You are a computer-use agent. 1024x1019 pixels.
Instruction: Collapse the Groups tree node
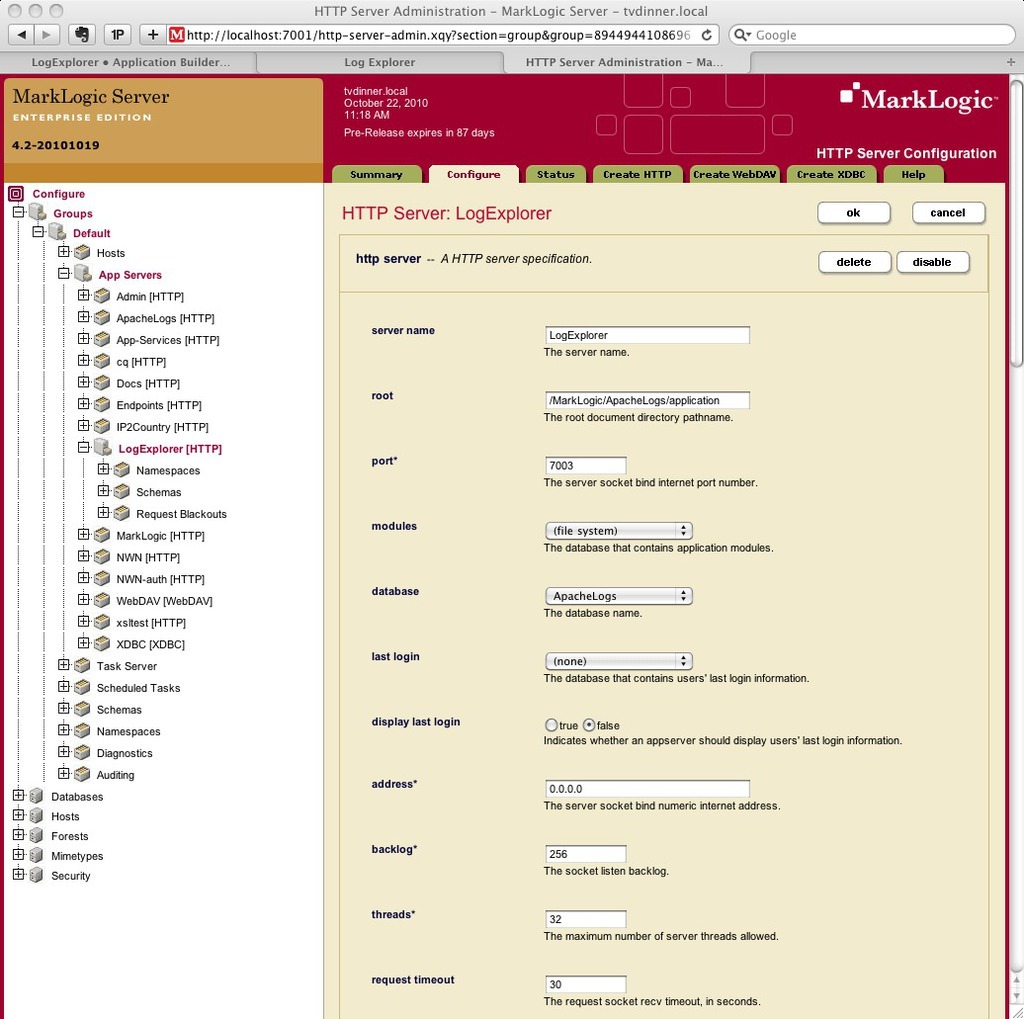point(19,212)
